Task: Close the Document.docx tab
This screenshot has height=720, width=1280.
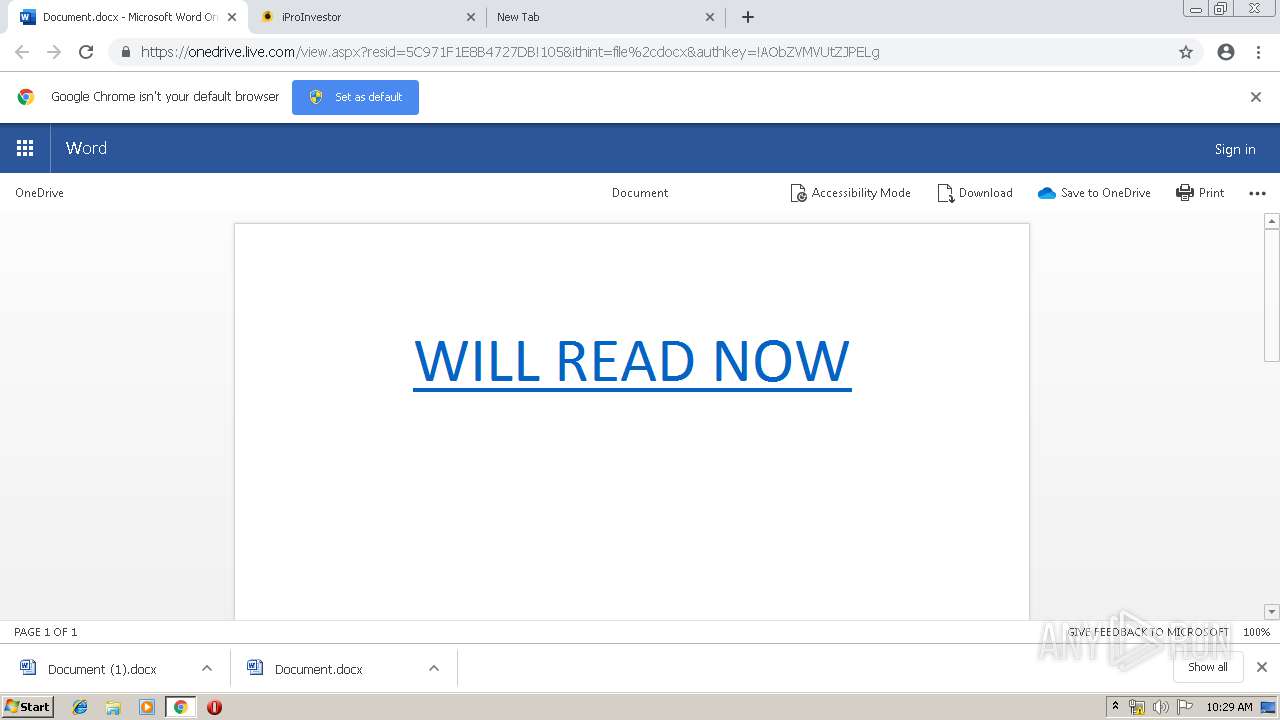Action: tap(231, 17)
